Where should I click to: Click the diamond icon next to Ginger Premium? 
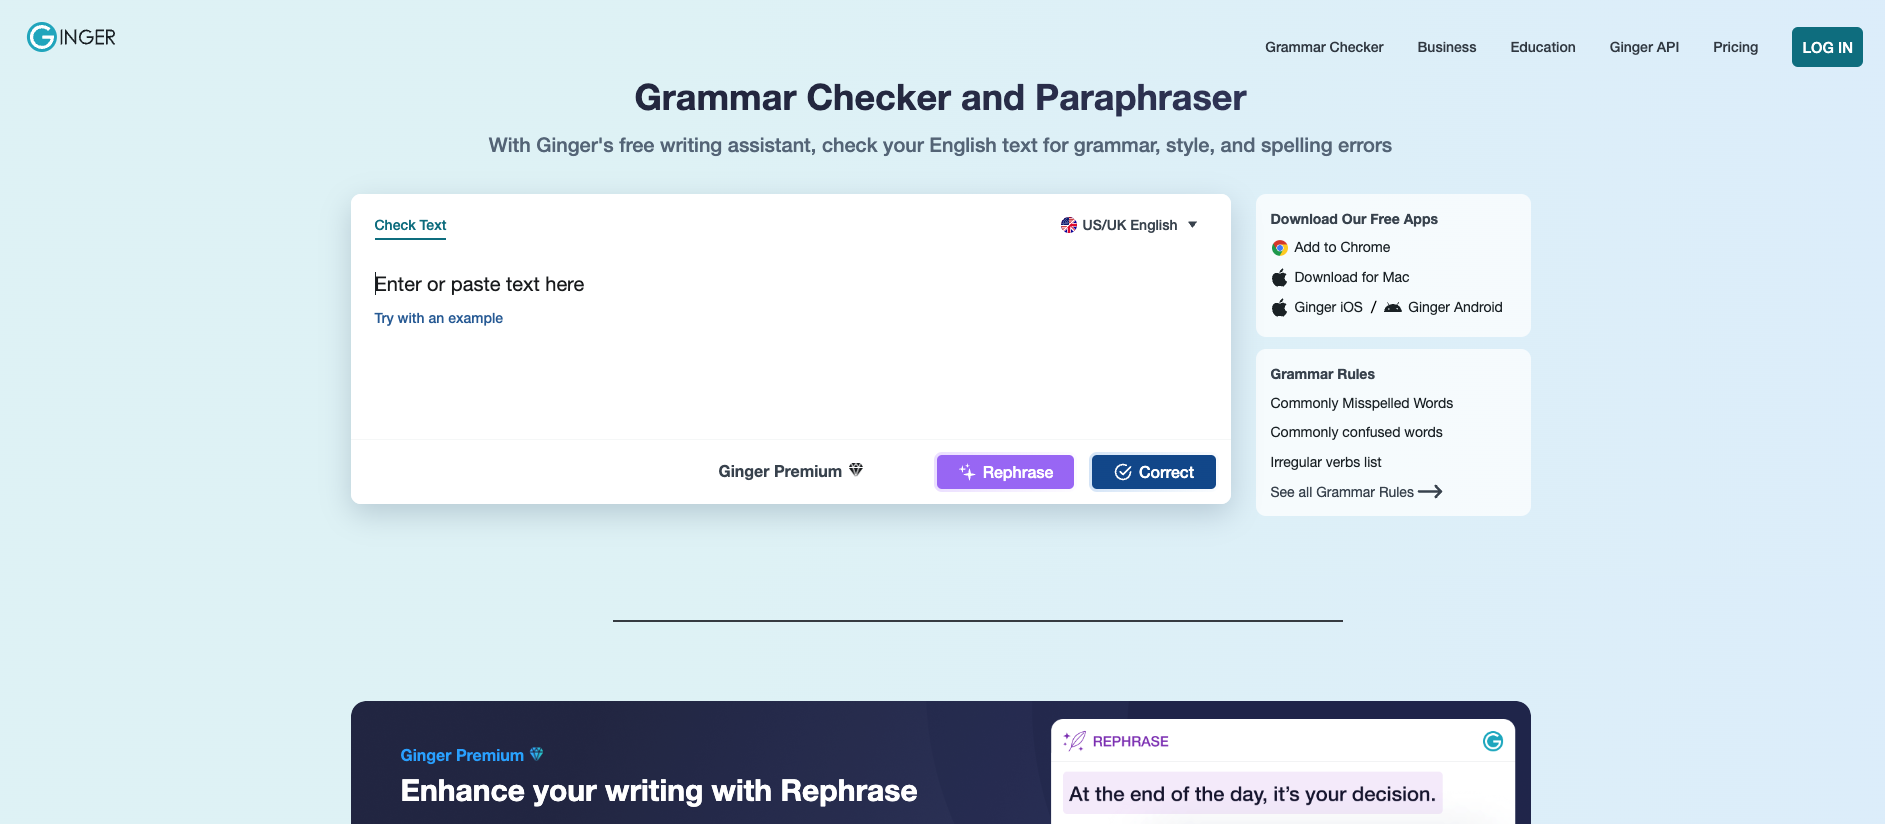pyautogui.click(x=856, y=470)
